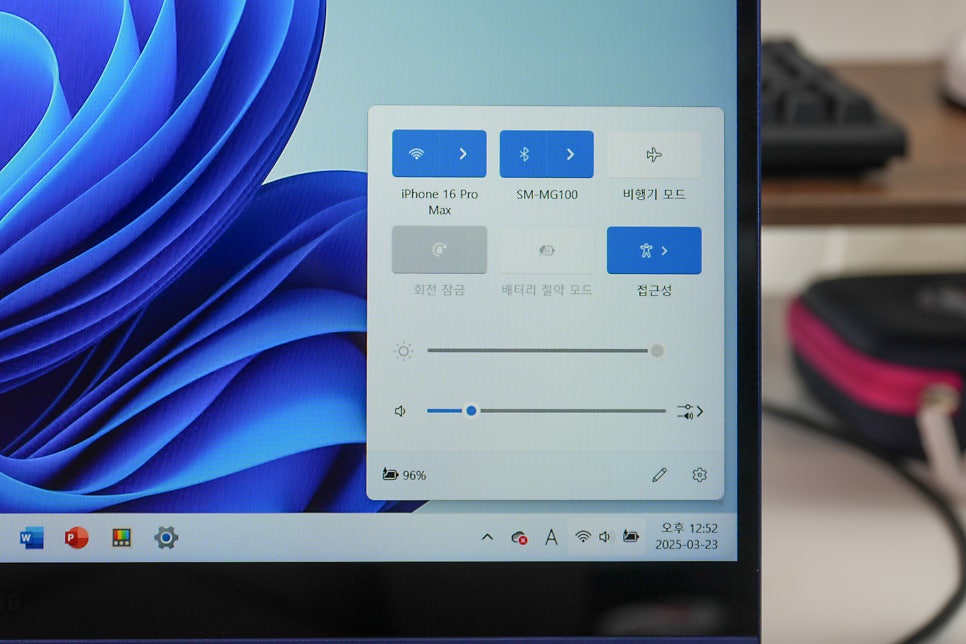Viewport: 966px width, 644px height.
Task: Click the brightness slider thumb
Action: tap(657, 351)
